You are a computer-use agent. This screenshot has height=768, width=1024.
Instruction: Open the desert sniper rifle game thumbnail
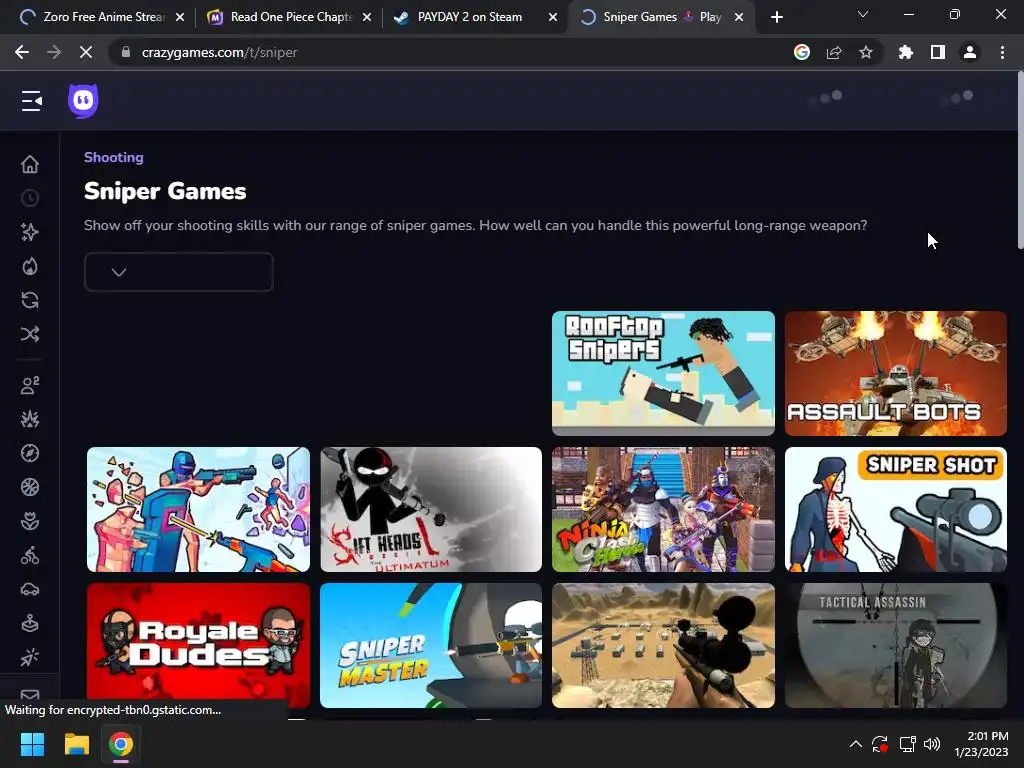click(x=663, y=645)
